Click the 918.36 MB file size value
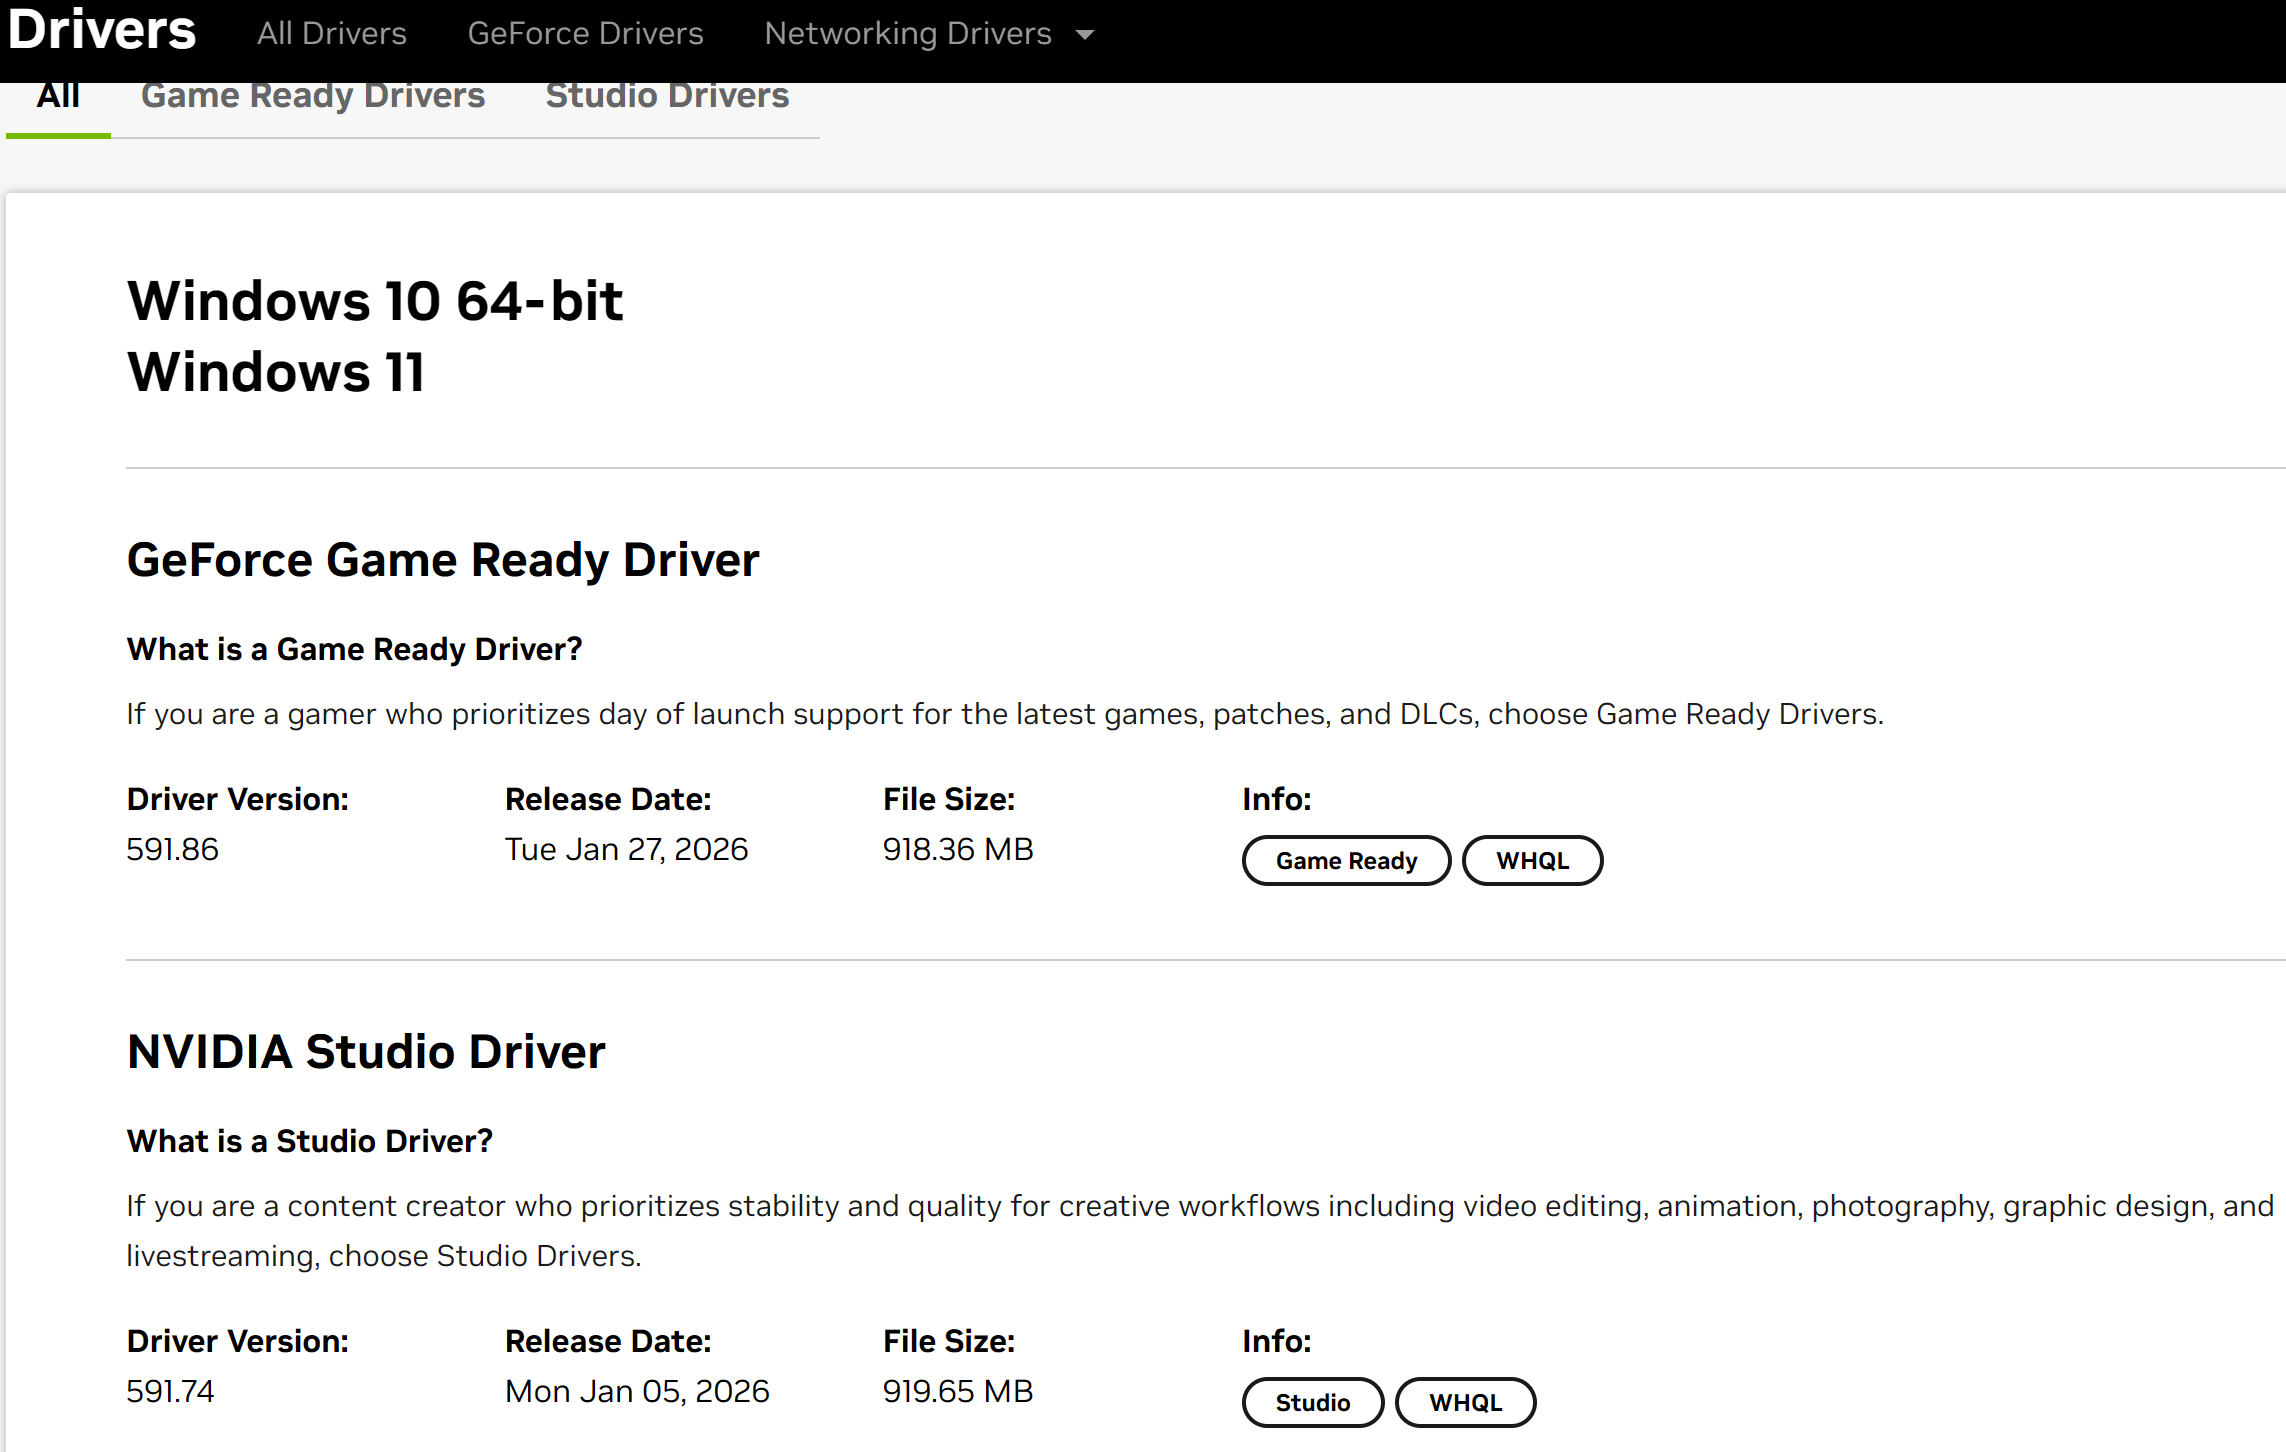The image size is (2286, 1452). tap(957, 850)
